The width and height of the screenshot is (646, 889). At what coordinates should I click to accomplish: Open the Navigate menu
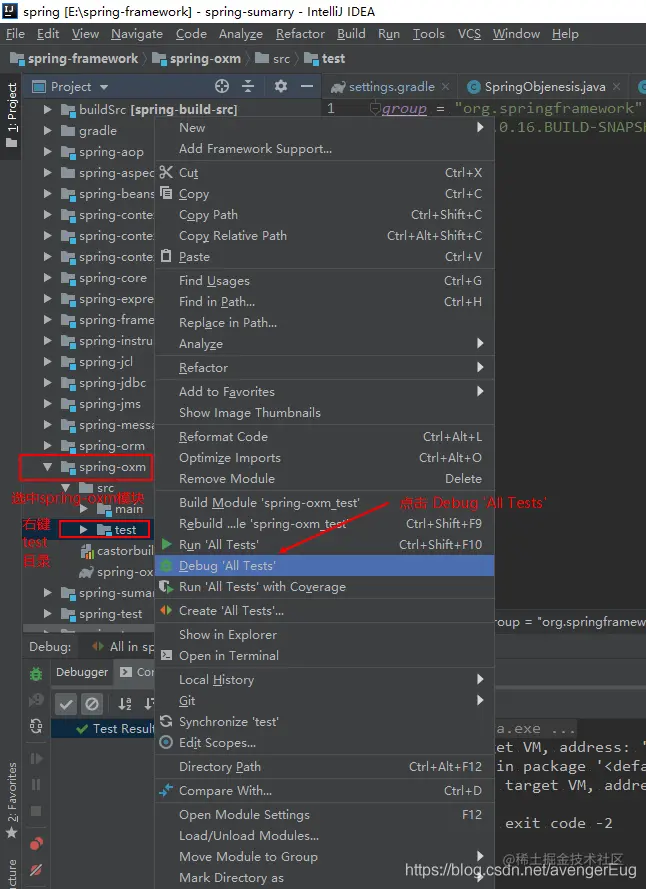point(137,34)
